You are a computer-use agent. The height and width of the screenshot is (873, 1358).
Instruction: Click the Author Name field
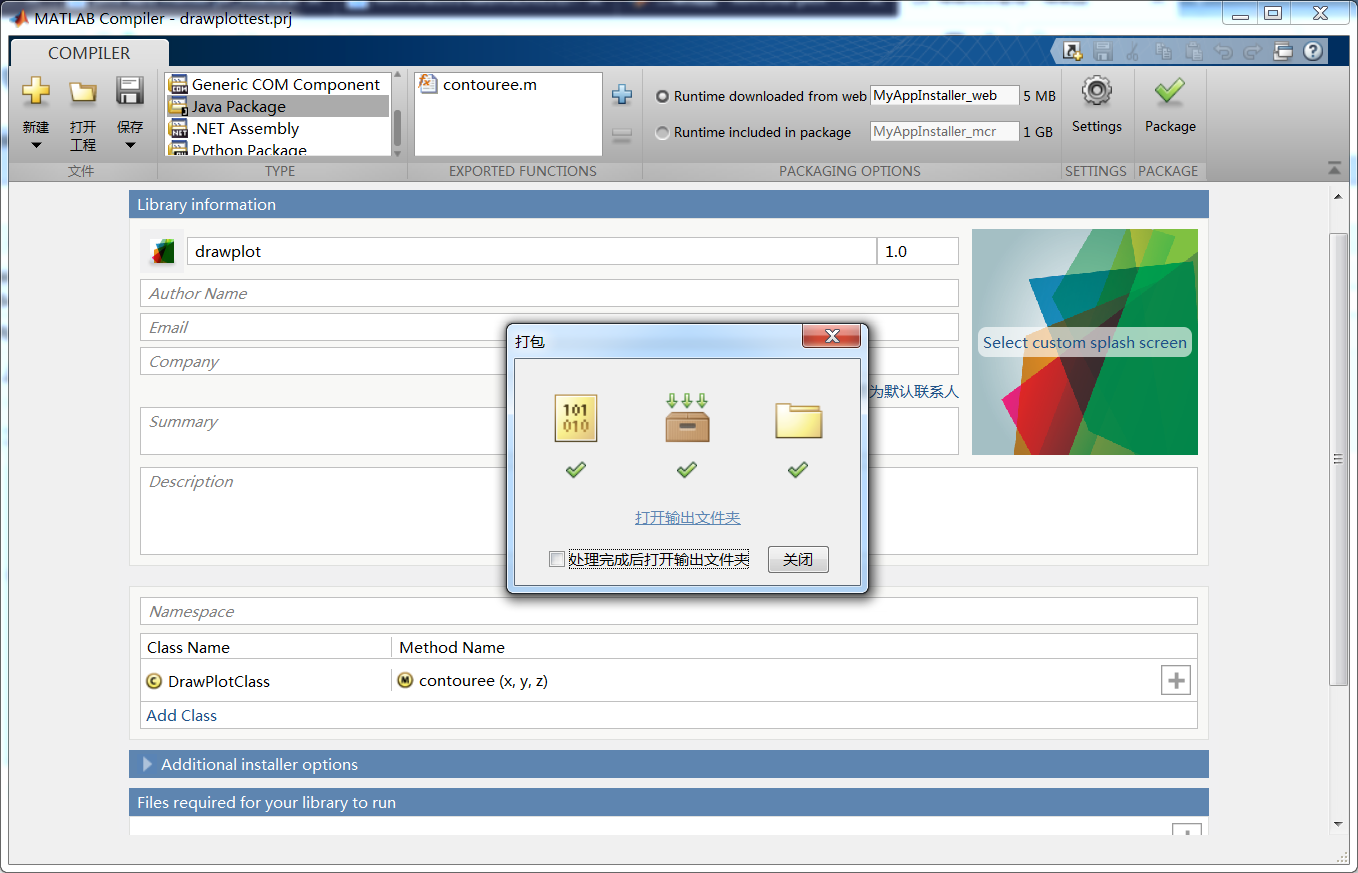point(549,293)
